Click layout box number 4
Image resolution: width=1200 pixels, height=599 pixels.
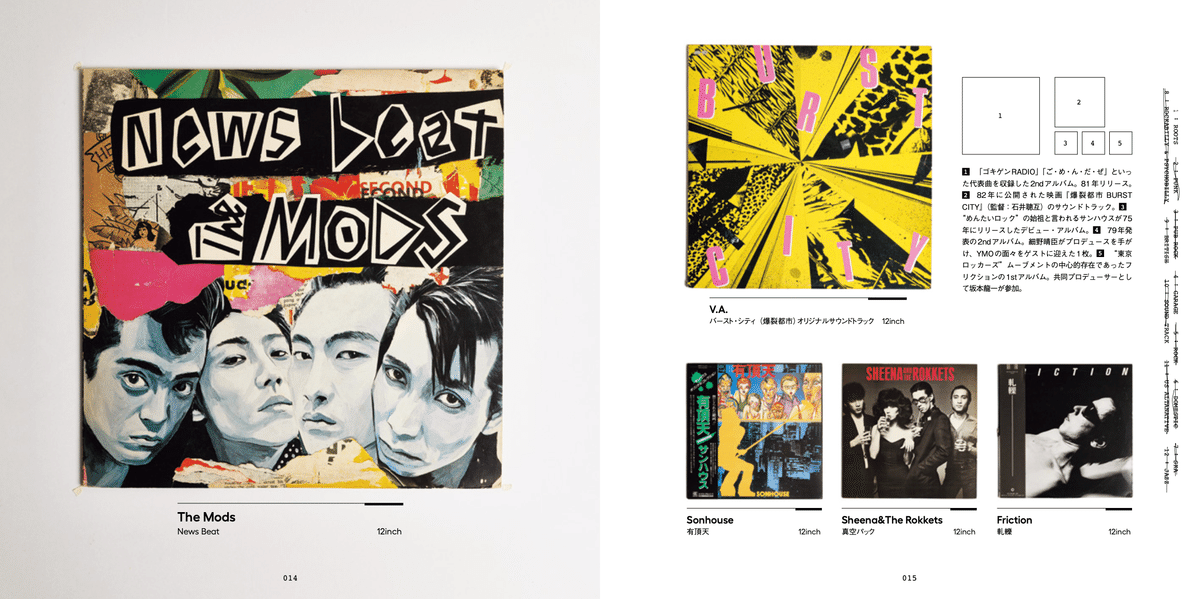1093,143
